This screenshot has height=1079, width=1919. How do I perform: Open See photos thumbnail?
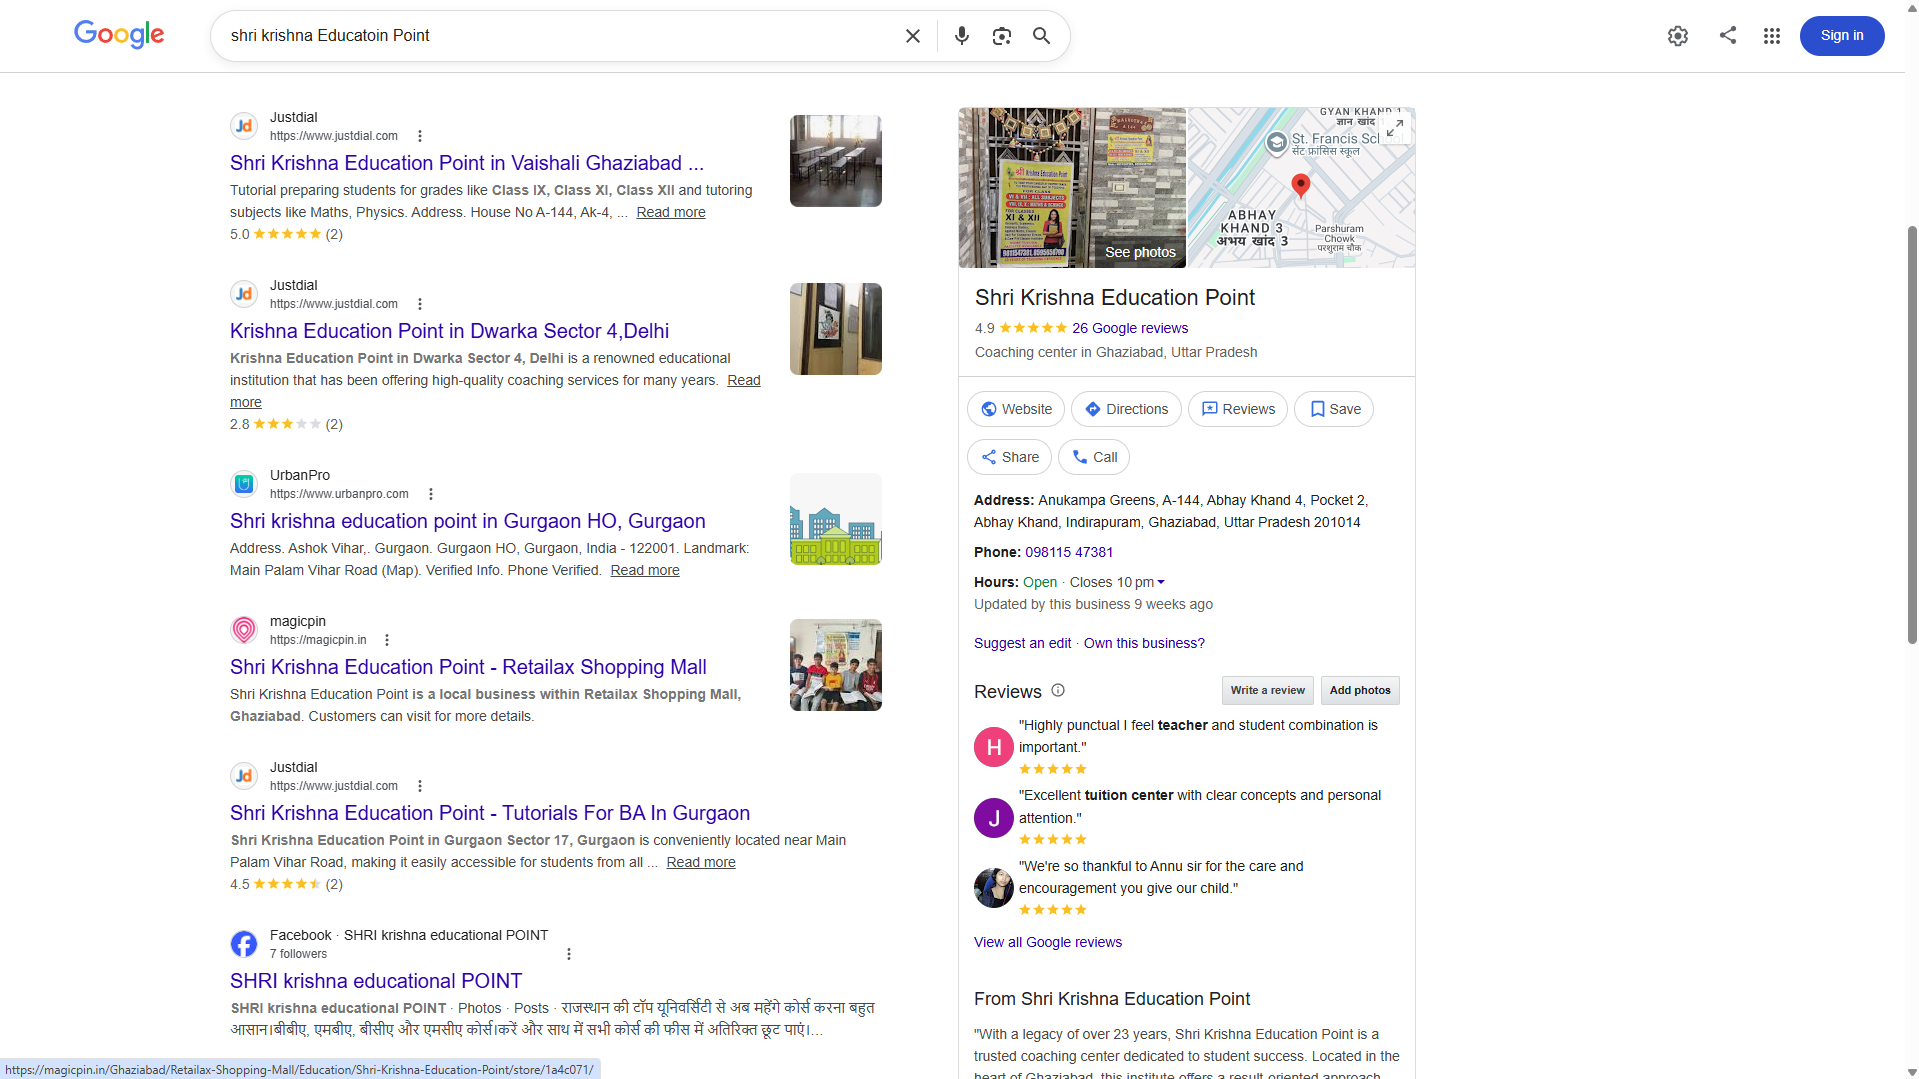[1139, 252]
